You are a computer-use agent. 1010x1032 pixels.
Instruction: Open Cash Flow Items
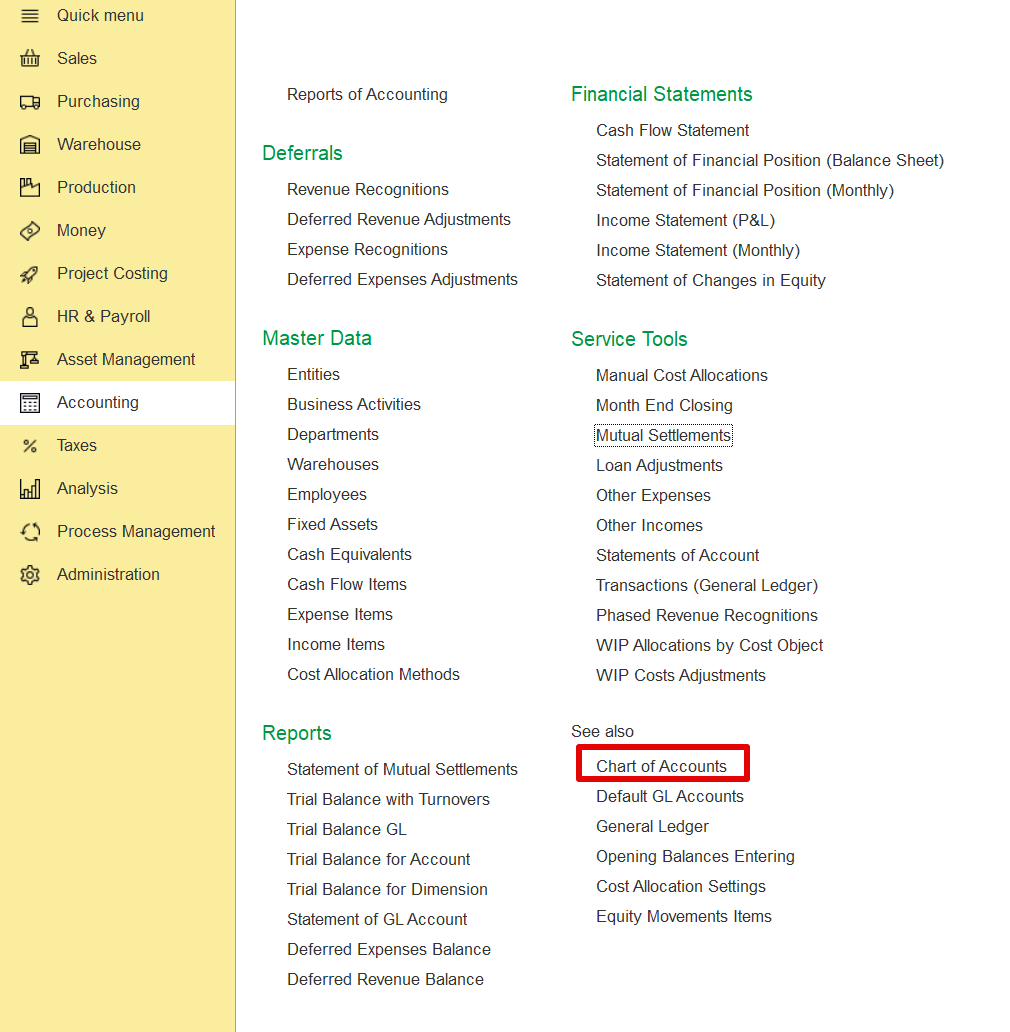tap(347, 584)
